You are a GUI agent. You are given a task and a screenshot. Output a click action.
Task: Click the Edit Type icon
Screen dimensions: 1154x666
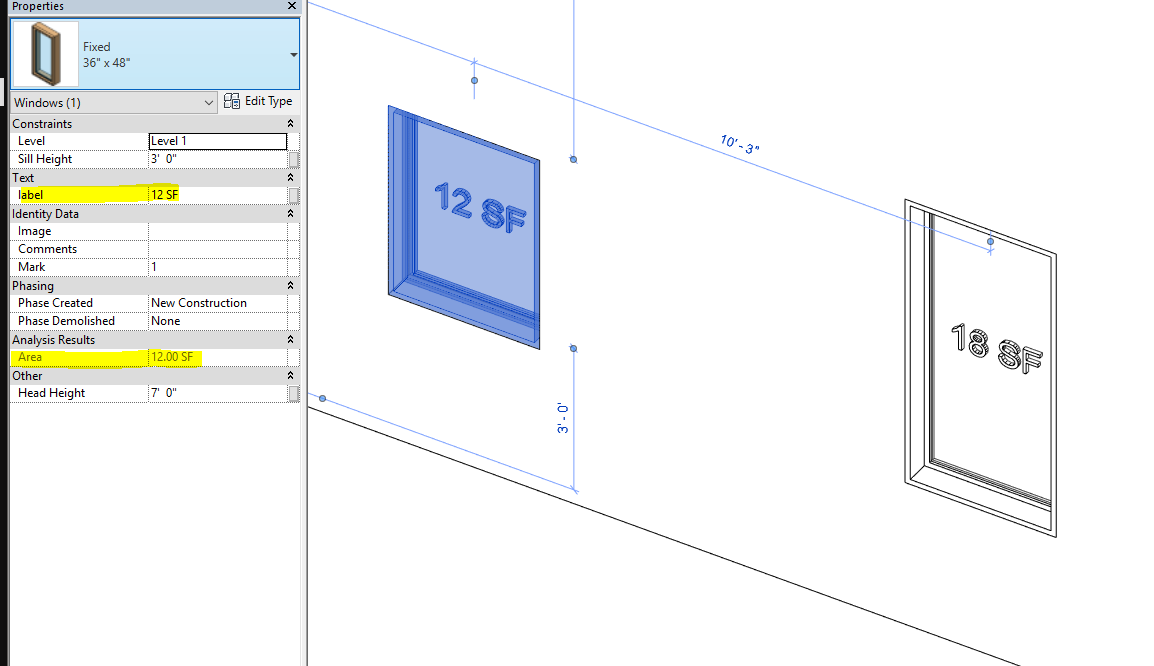point(232,101)
